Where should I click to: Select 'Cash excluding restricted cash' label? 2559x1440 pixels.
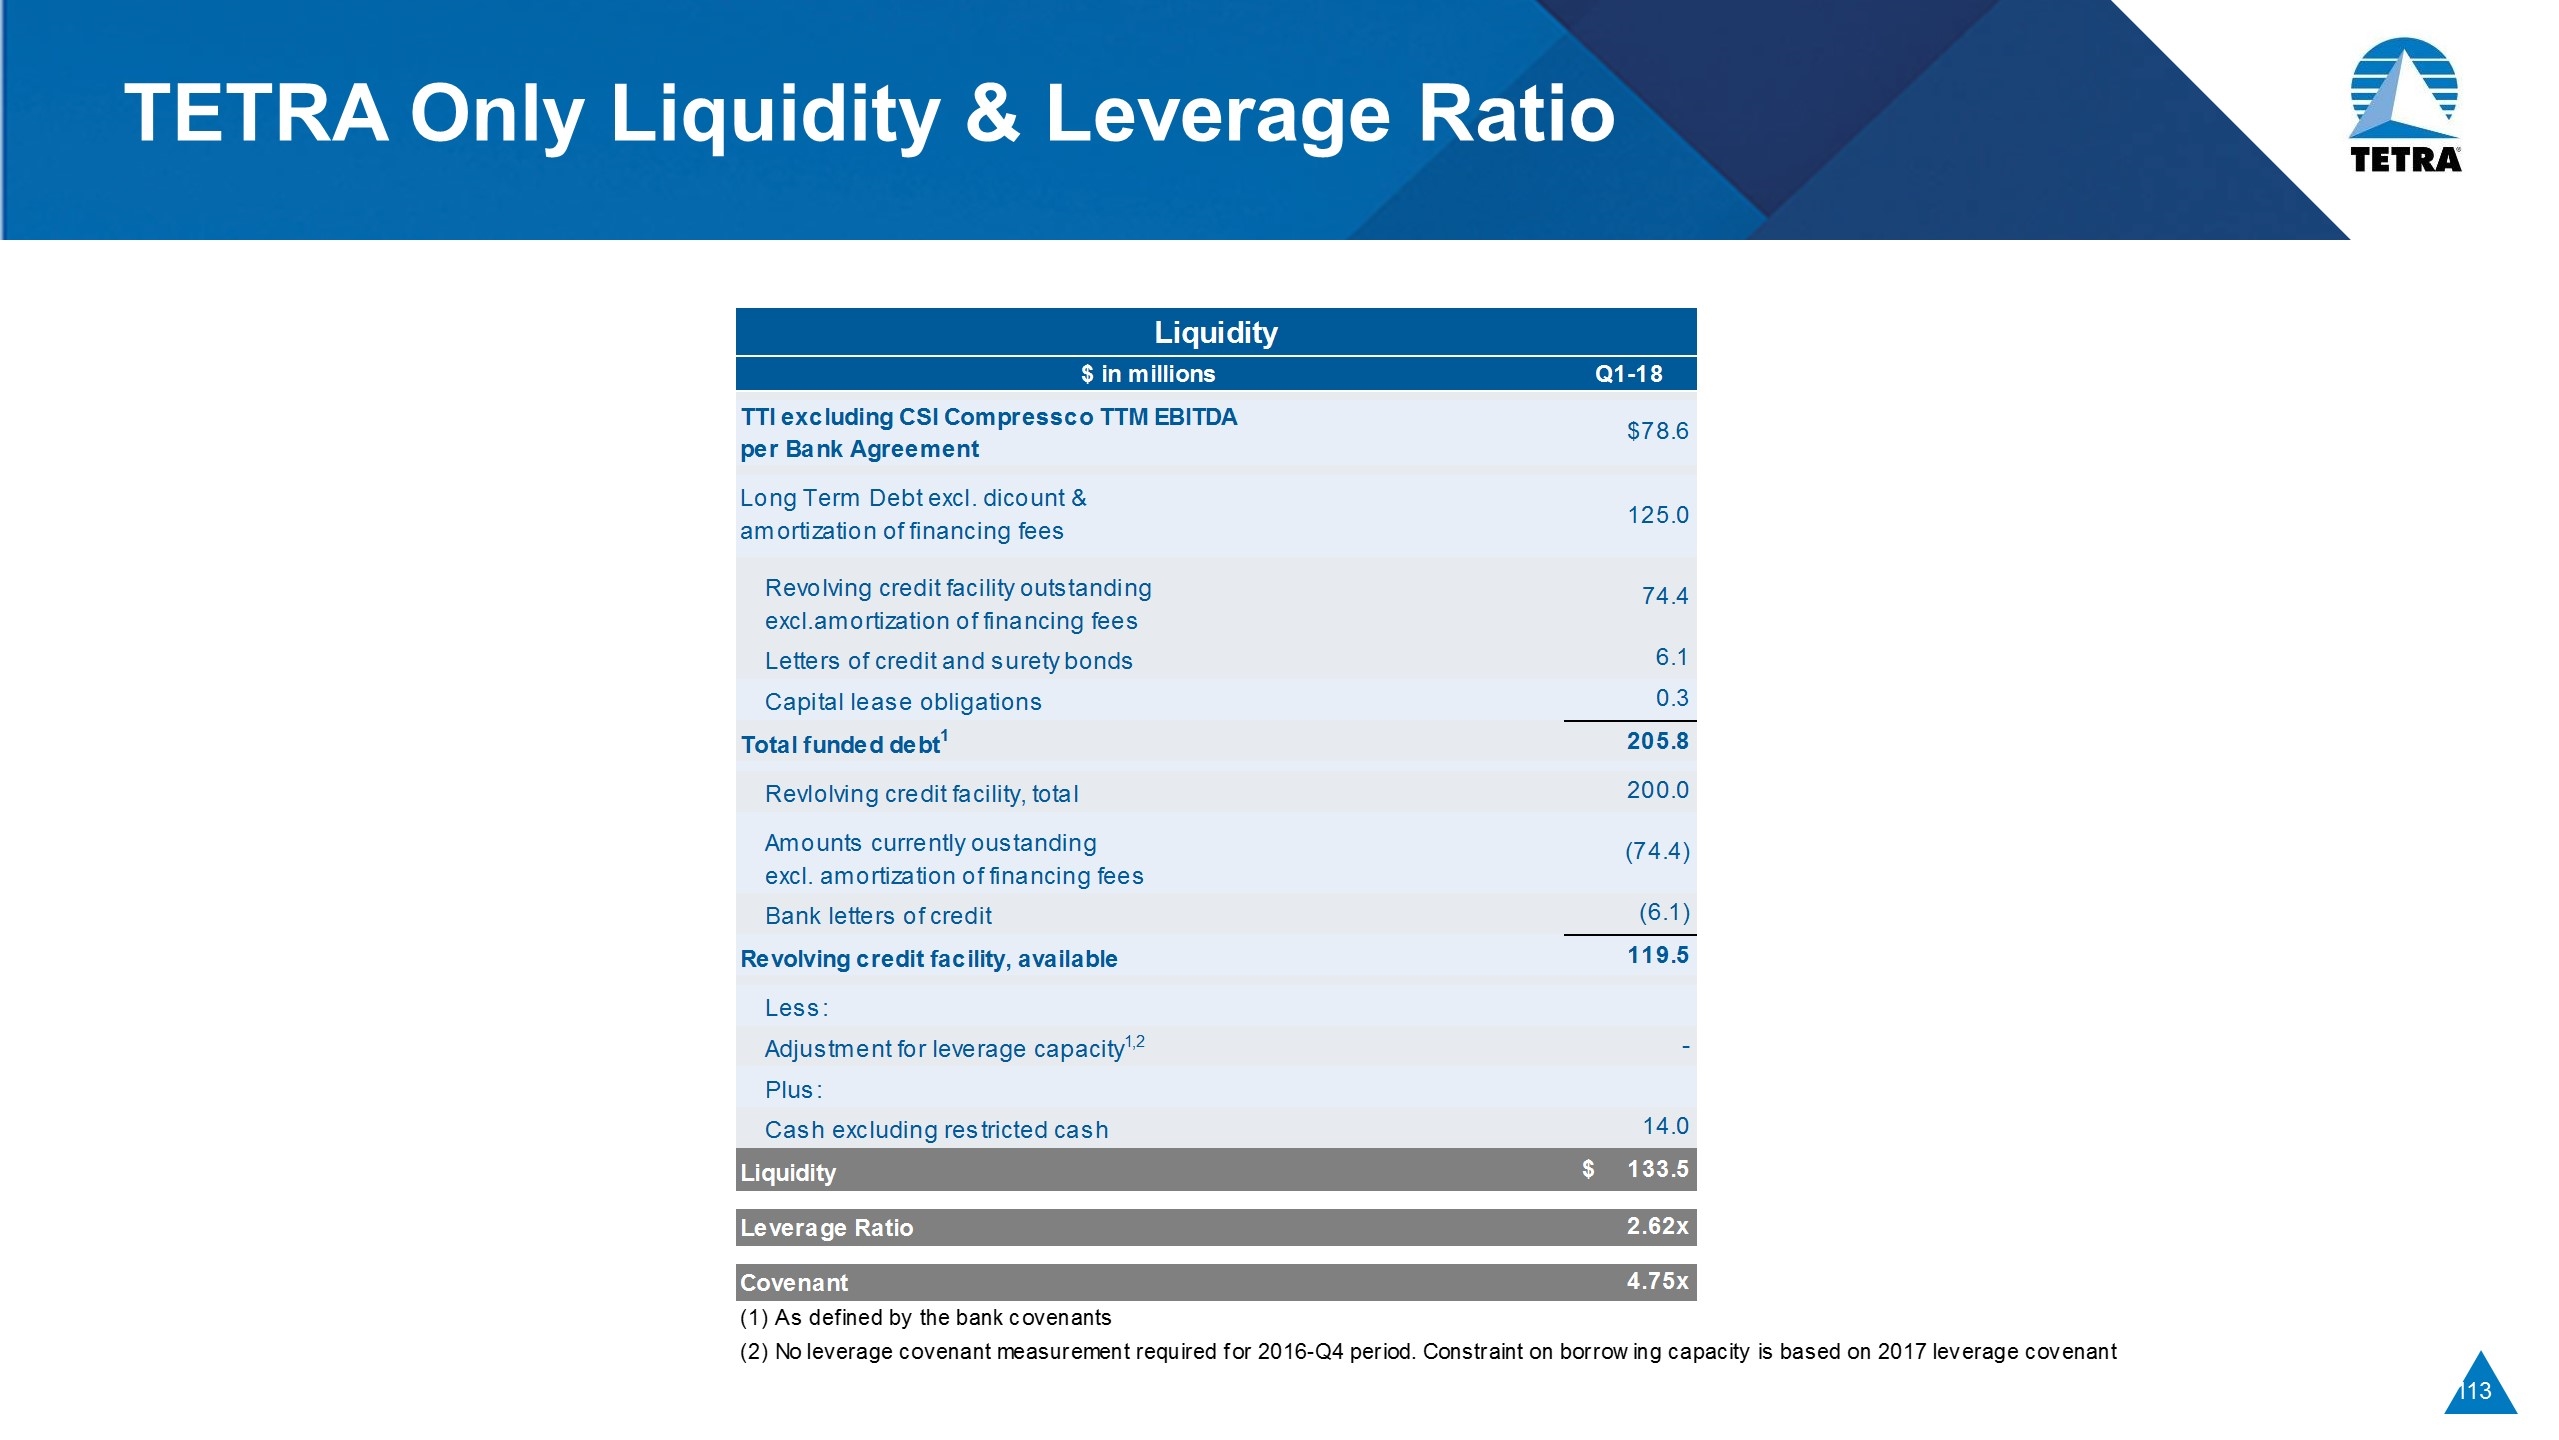tap(936, 1130)
